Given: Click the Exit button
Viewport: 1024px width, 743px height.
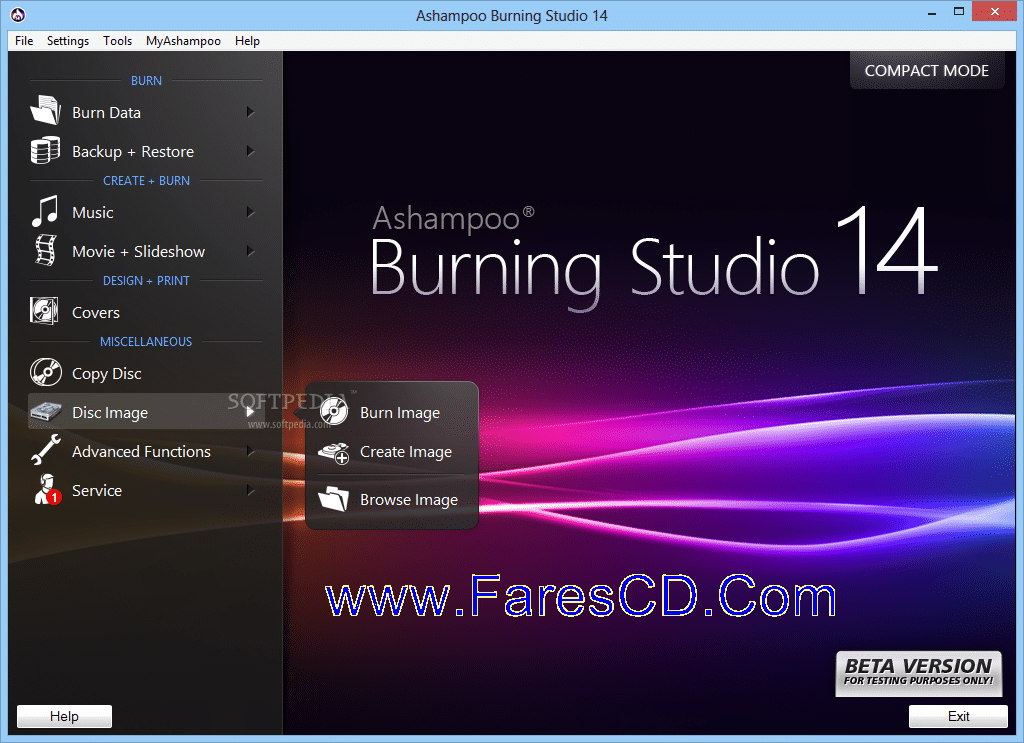Looking at the screenshot, I should click(958, 716).
